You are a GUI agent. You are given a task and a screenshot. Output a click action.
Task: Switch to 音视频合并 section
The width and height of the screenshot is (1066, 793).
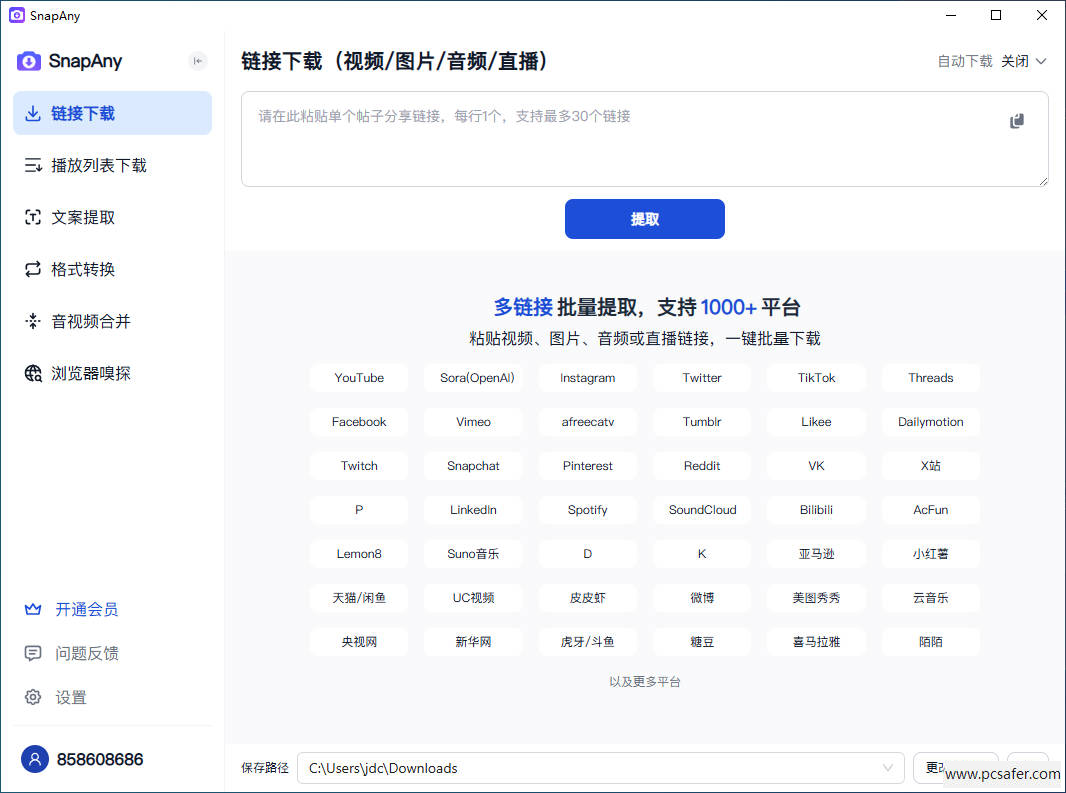pyautogui.click(x=91, y=321)
